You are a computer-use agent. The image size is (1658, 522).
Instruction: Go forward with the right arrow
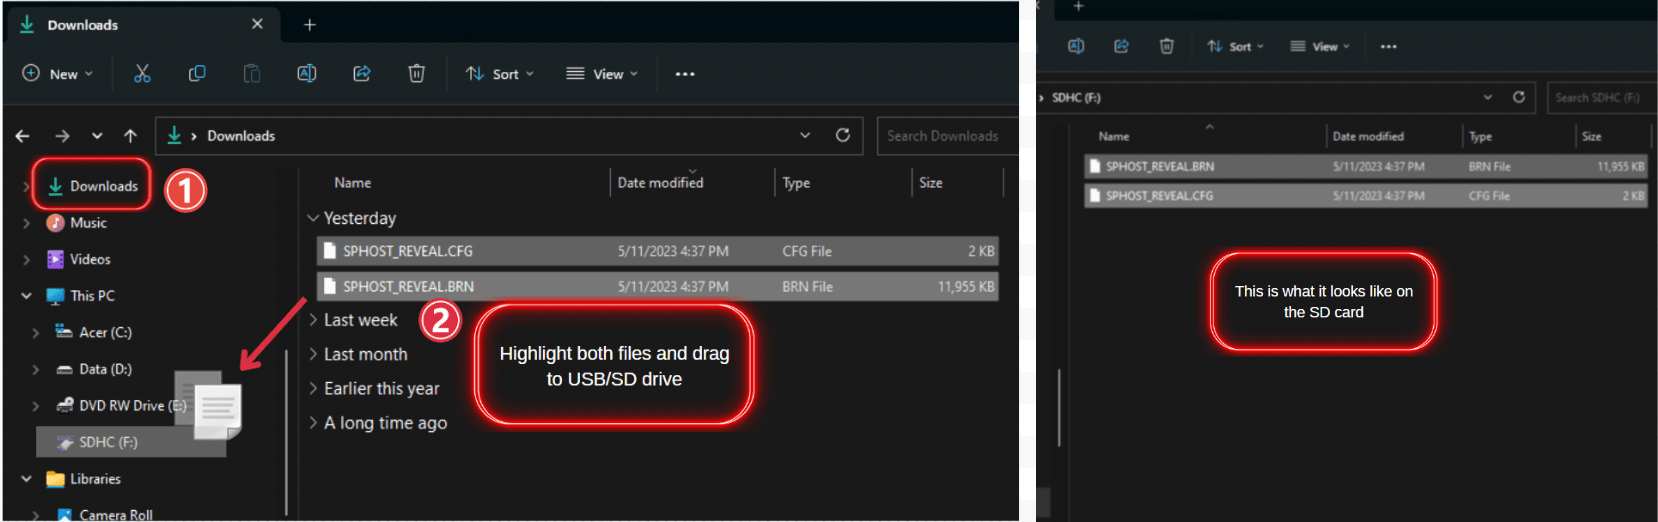click(x=62, y=136)
